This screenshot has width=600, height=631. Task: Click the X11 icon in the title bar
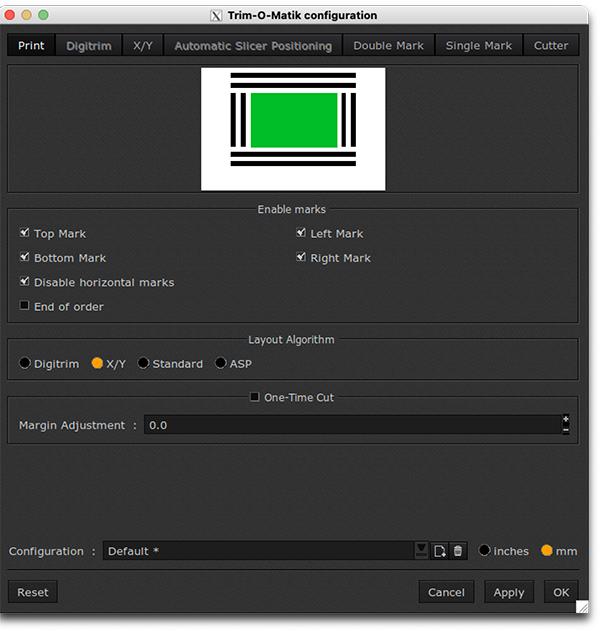[x=216, y=16]
